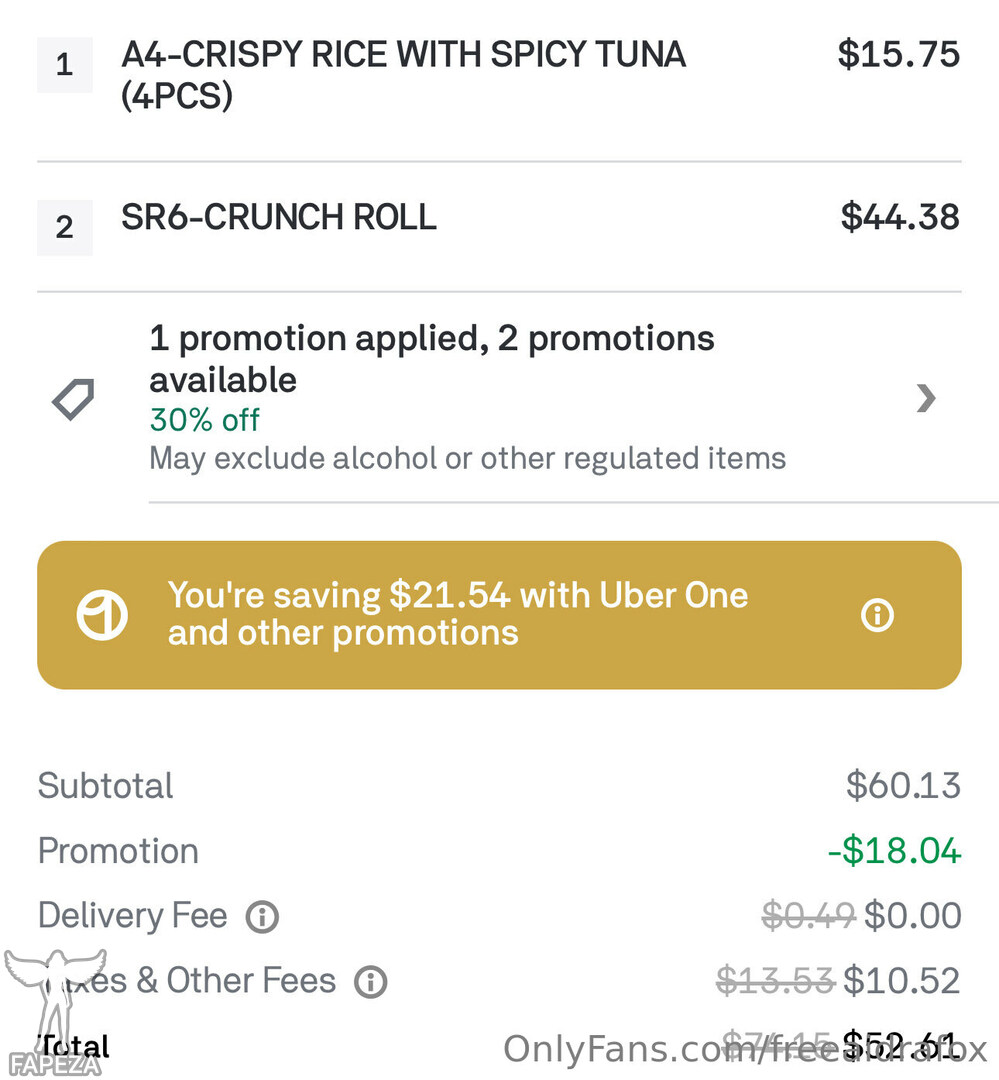Click the promotion tag icon
This screenshot has height=1080, width=999.
coord(73,399)
